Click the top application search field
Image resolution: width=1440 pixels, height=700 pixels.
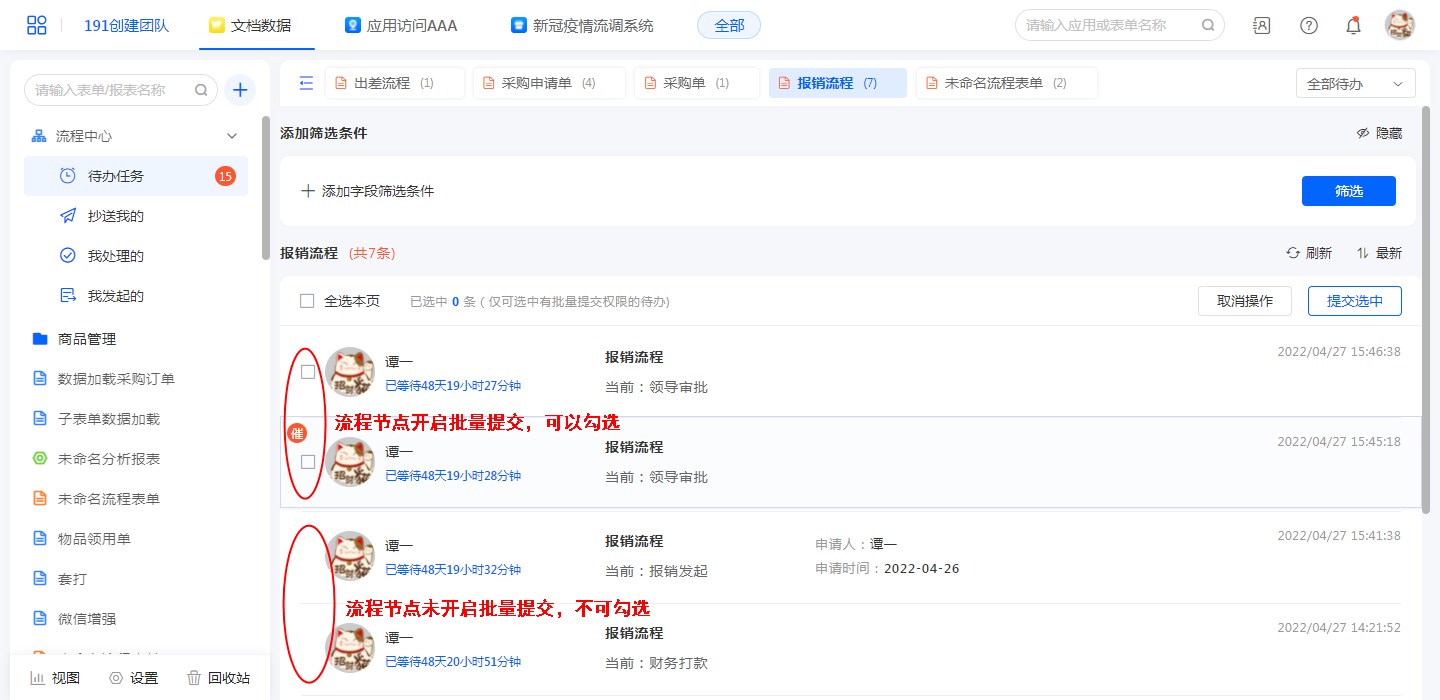tap(1108, 25)
